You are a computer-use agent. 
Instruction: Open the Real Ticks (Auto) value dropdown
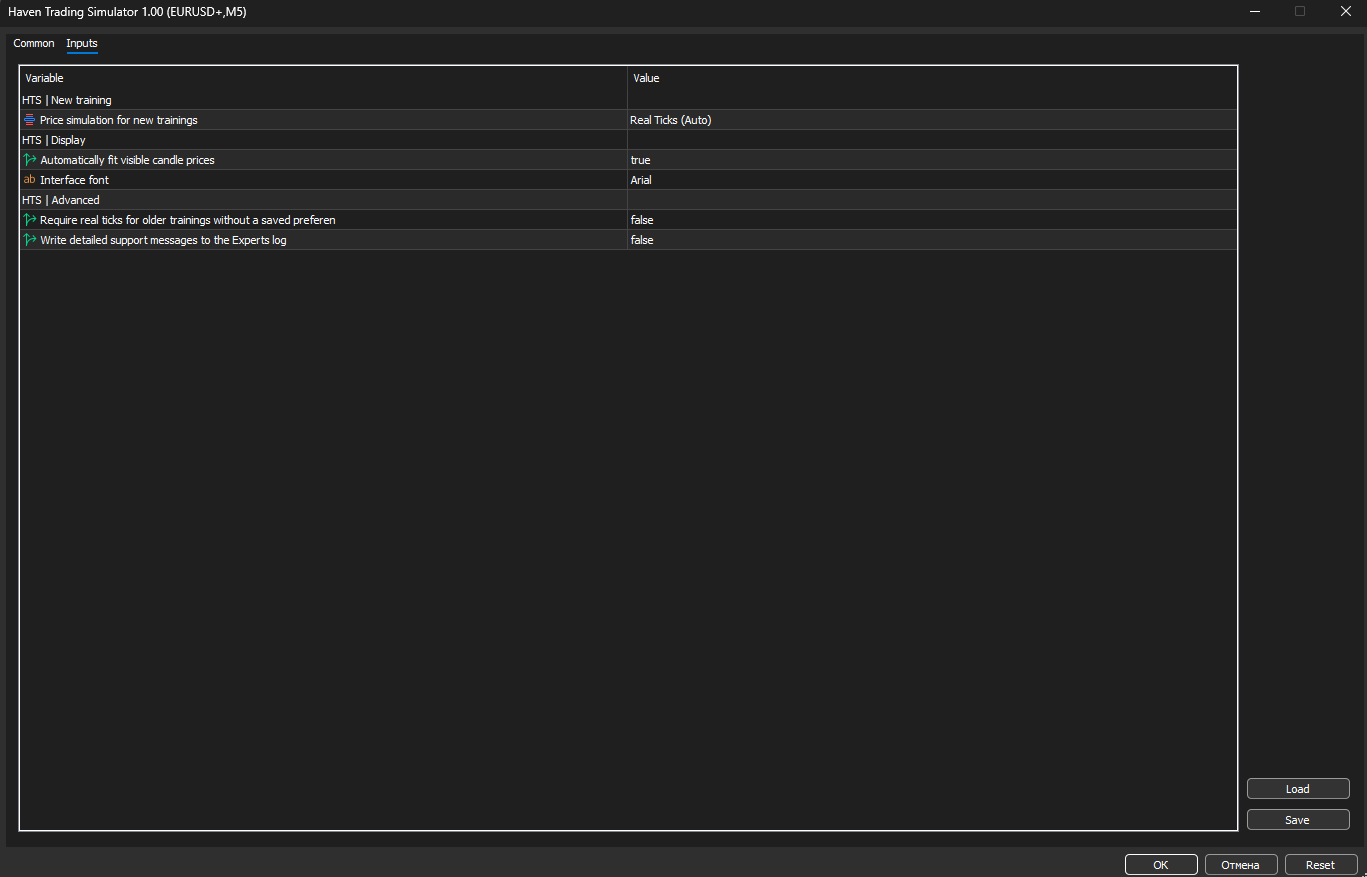point(932,120)
